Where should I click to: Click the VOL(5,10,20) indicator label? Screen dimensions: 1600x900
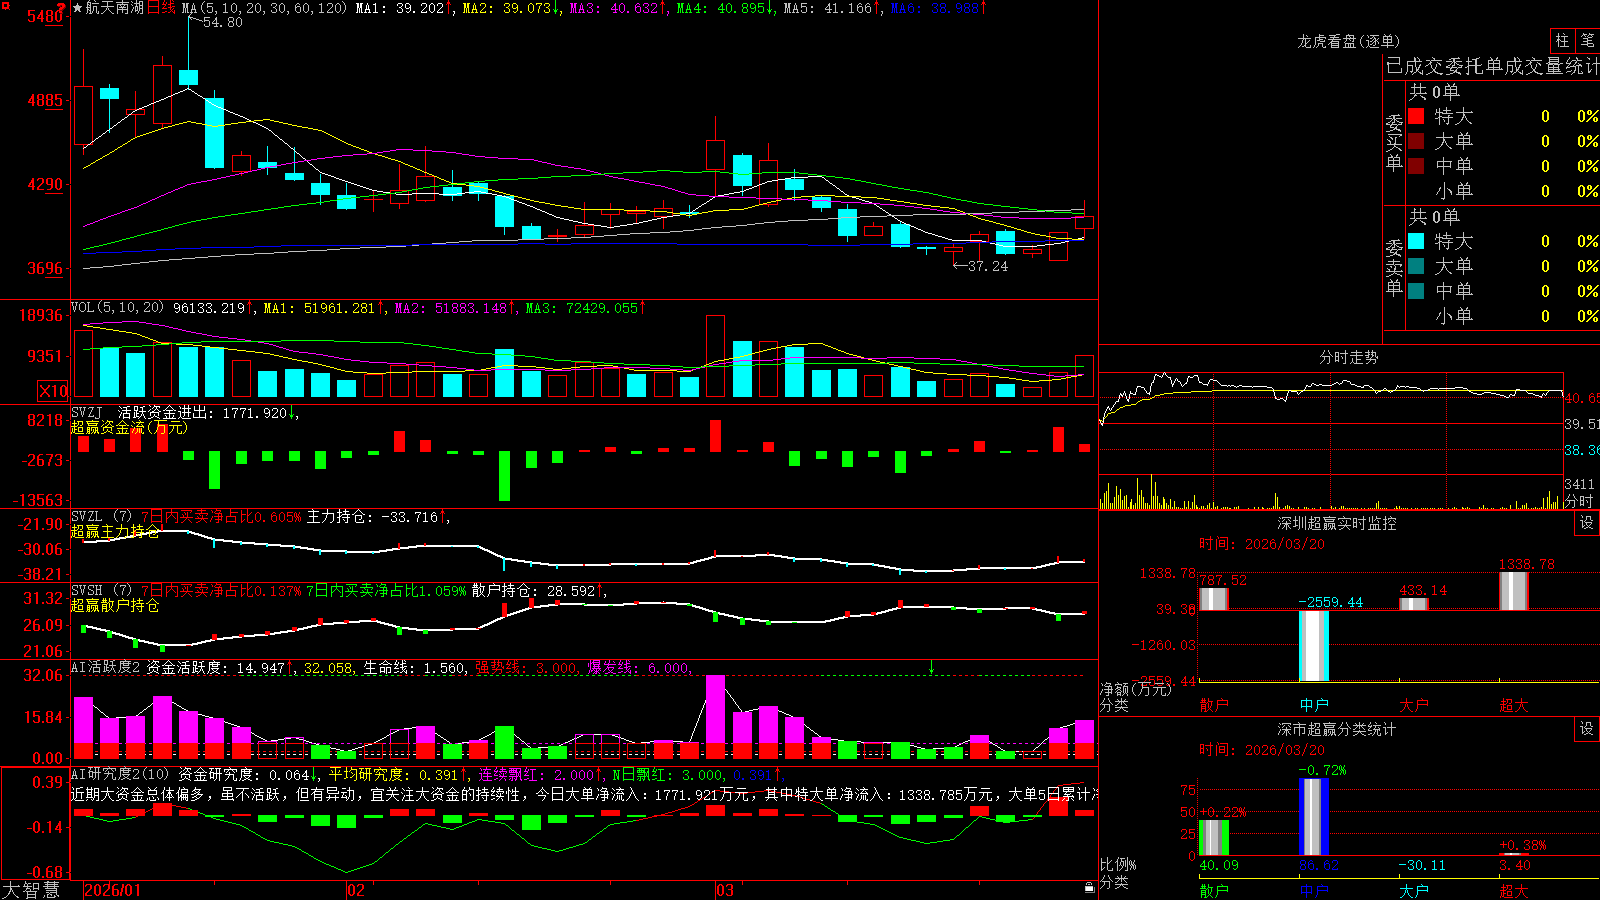[117, 308]
